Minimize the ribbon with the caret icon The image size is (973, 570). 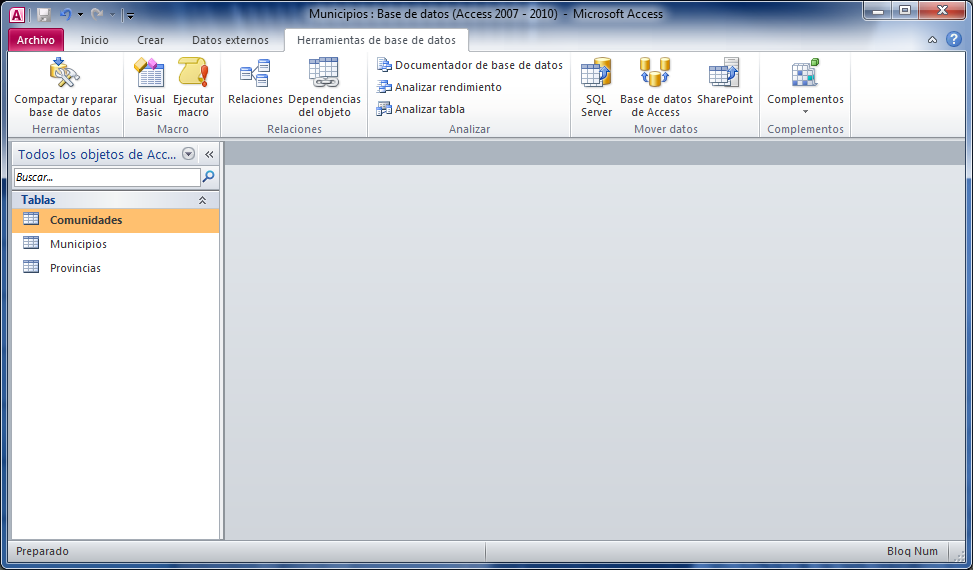coord(932,40)
